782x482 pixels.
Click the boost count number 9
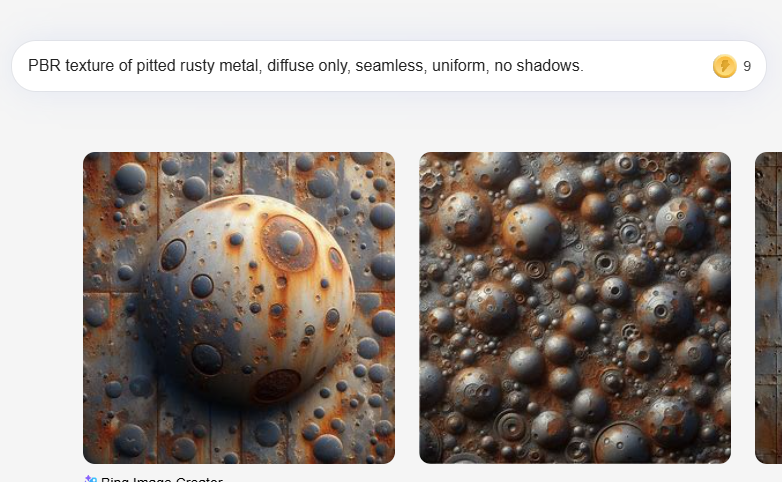[x=747, y=66]
